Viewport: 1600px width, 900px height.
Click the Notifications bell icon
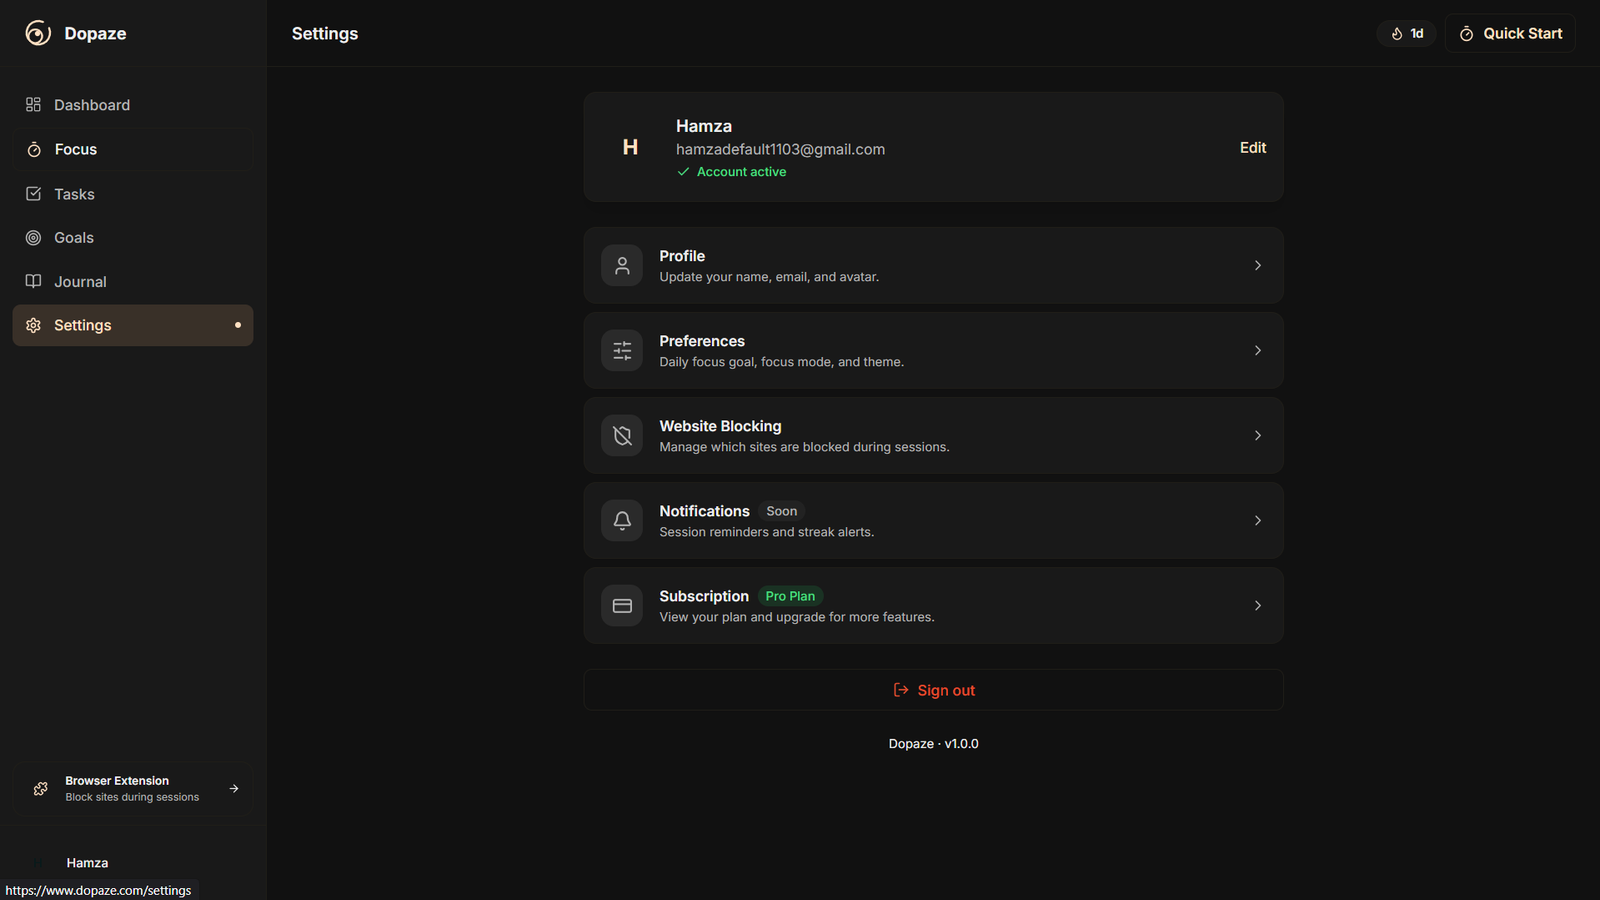click(x=622, y=521)
